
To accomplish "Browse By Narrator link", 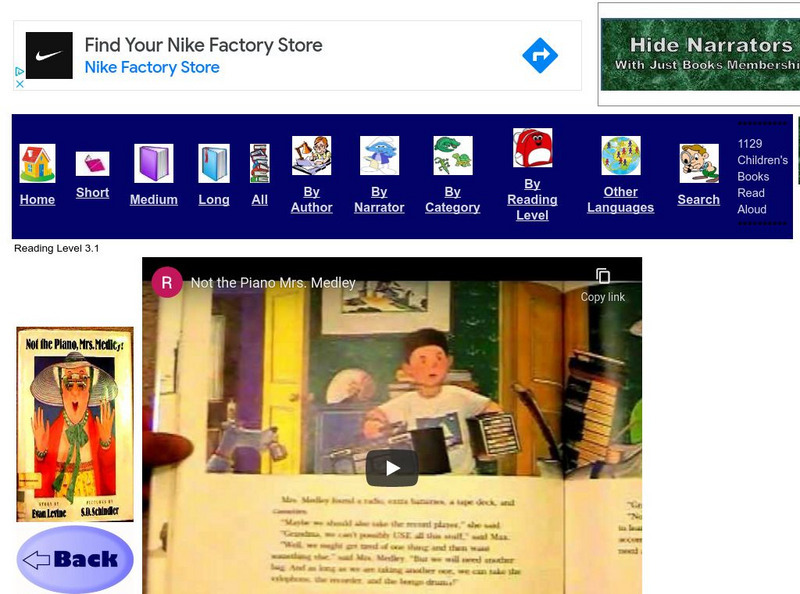I will pyautogui.click(x=379, y=200).
